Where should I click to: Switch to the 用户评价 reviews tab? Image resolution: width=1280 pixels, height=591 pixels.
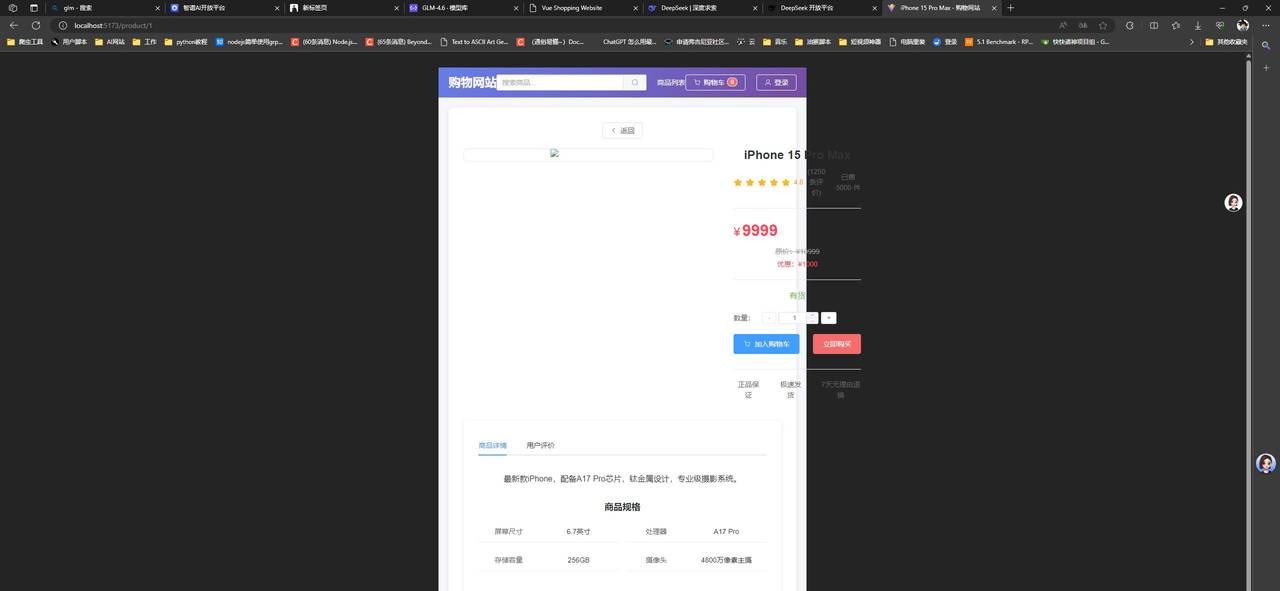(540, 445)
